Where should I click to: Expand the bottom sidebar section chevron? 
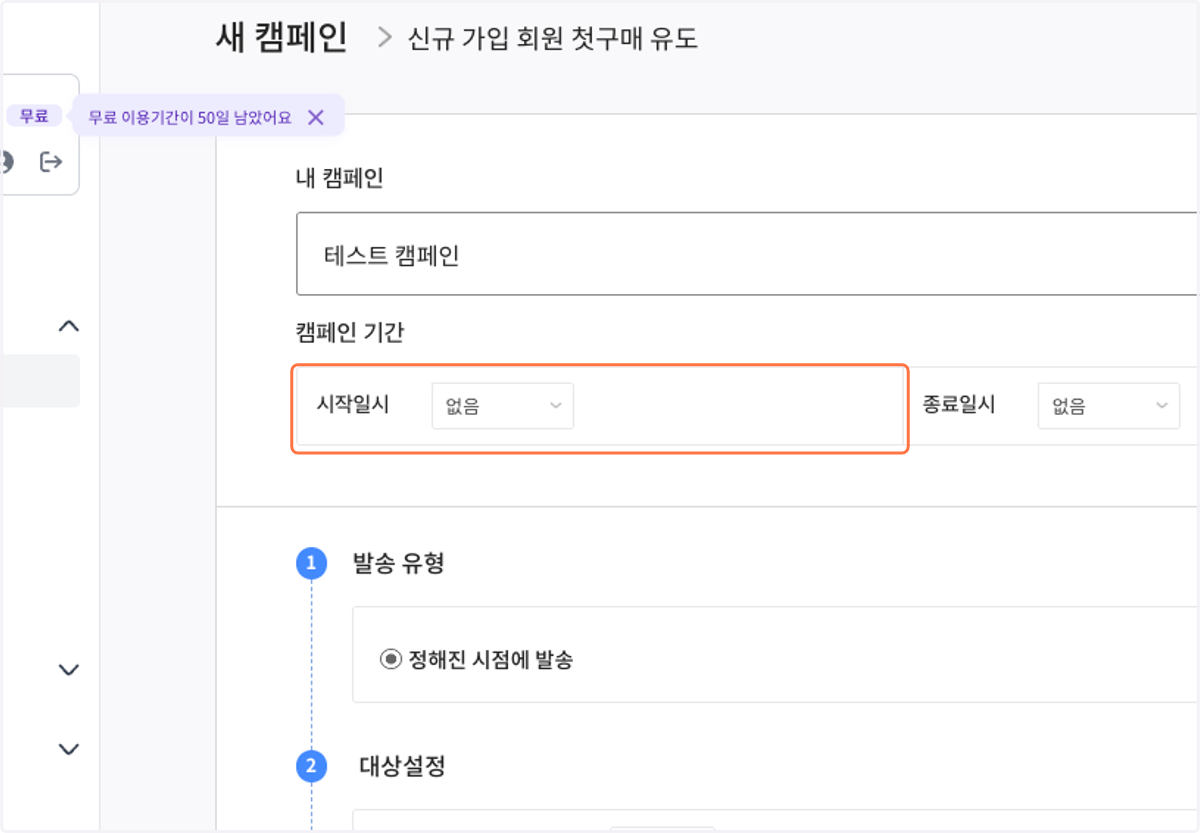(68, 748)
